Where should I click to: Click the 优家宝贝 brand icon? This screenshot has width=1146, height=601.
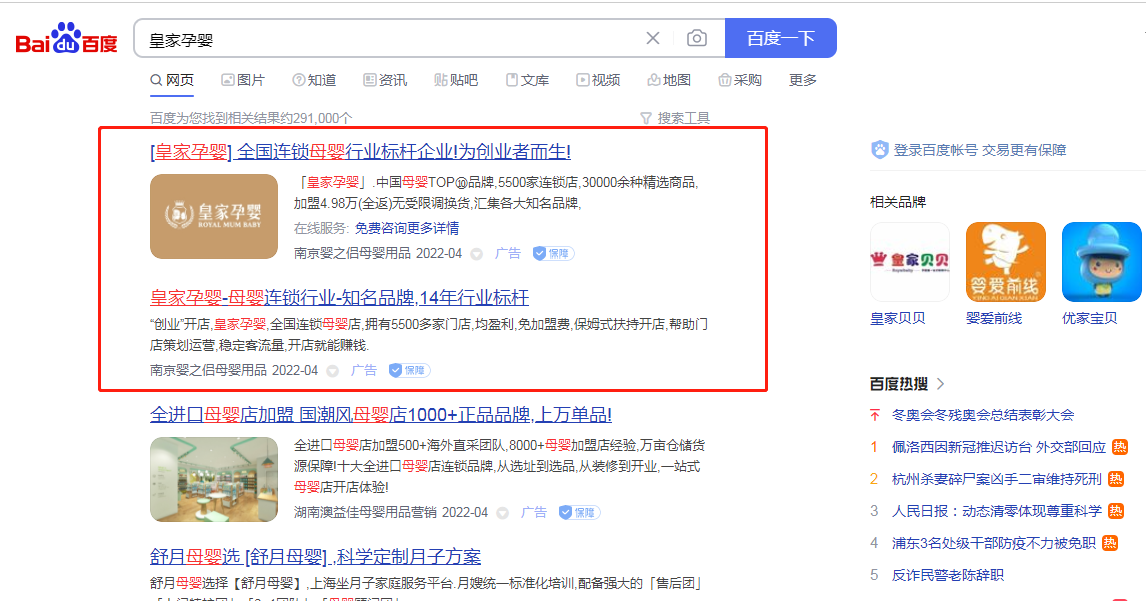click(1101, 262)
